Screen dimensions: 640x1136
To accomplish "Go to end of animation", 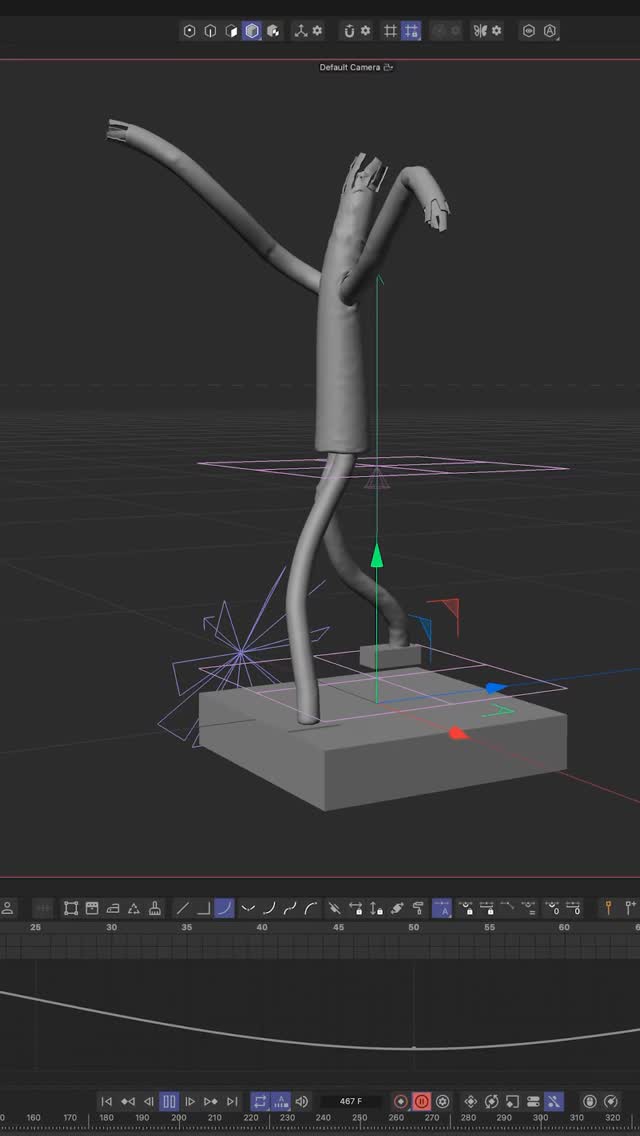I will (x=232, y=1101).
